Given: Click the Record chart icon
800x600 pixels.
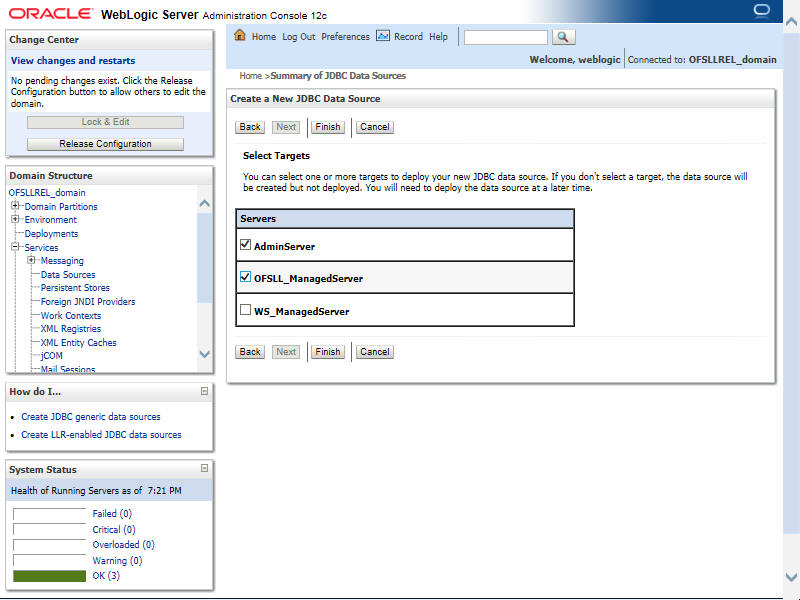Looking at the screenshot, I should [x=383, y=36].
